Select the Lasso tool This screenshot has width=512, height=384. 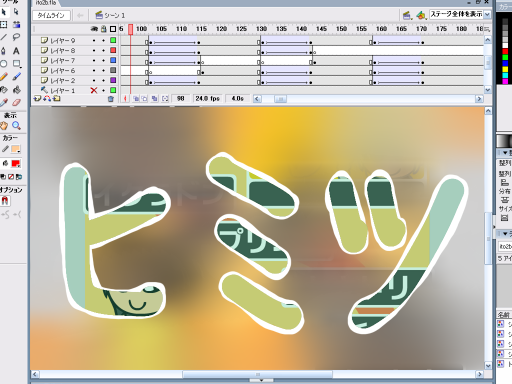16,37
